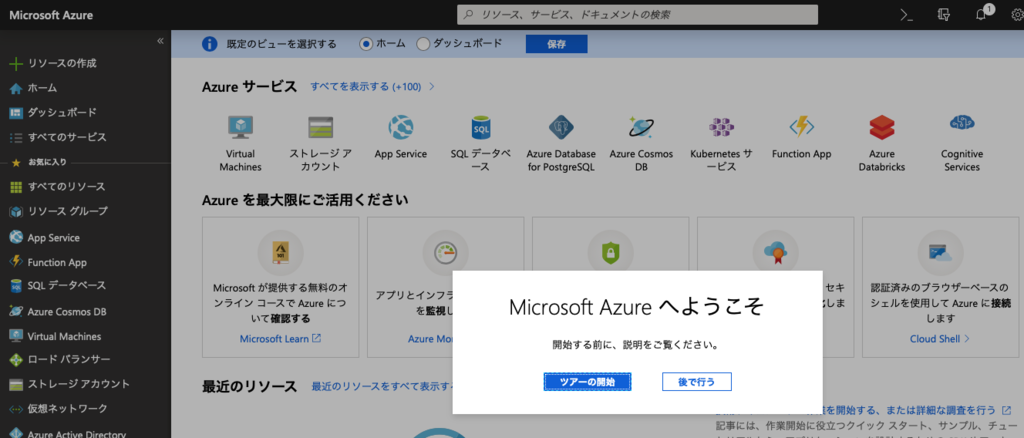The width and height of the screenshot is (1024, 438).
Task: Open sidebar item Virtual Machines
Action: (x=64, y=336)
